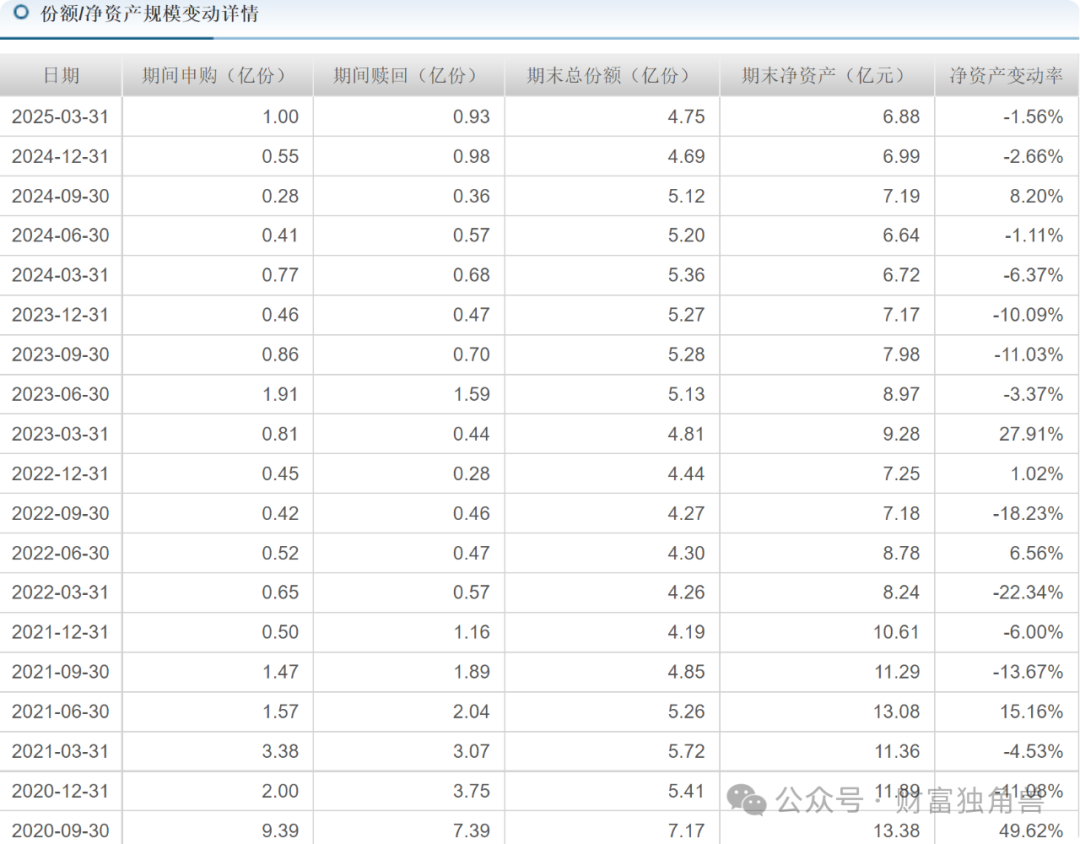
Task: Click total shares value 7.17
Action: click(x=686, y=831)
